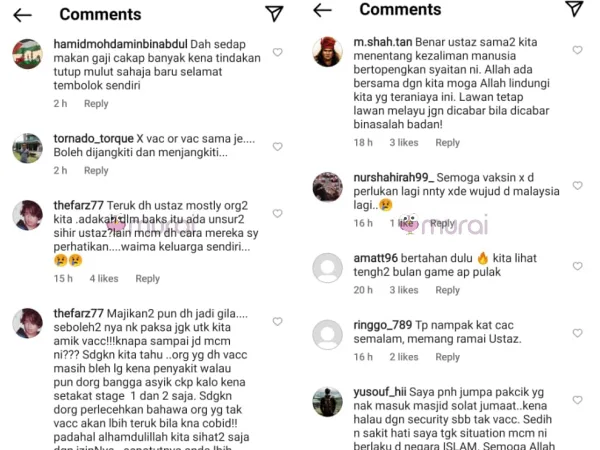Reply to ringgo_789's comment

[447, 357]
